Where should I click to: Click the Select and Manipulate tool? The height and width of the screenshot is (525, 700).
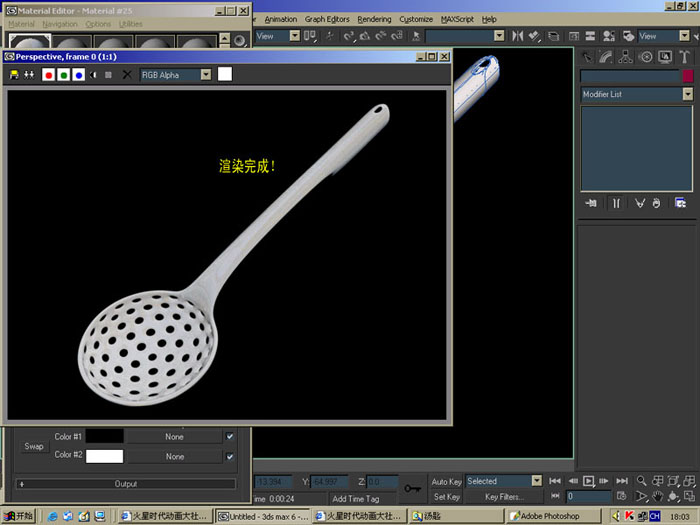pyautogui.click(x=330, y=36)
